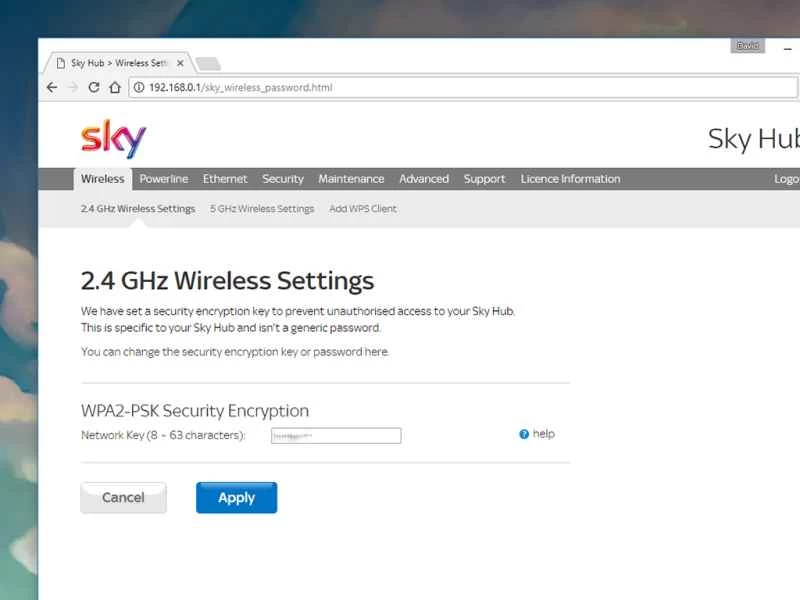
Task: Click Add WPS Client
Action: pyautogui.click(x=362, y=208)
